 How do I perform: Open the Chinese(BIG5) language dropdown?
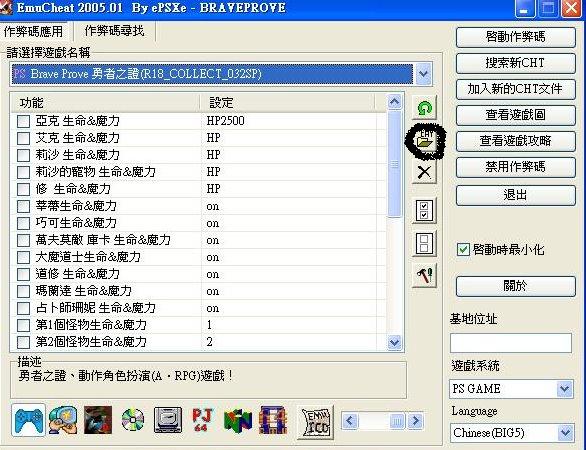click(565, 433)
